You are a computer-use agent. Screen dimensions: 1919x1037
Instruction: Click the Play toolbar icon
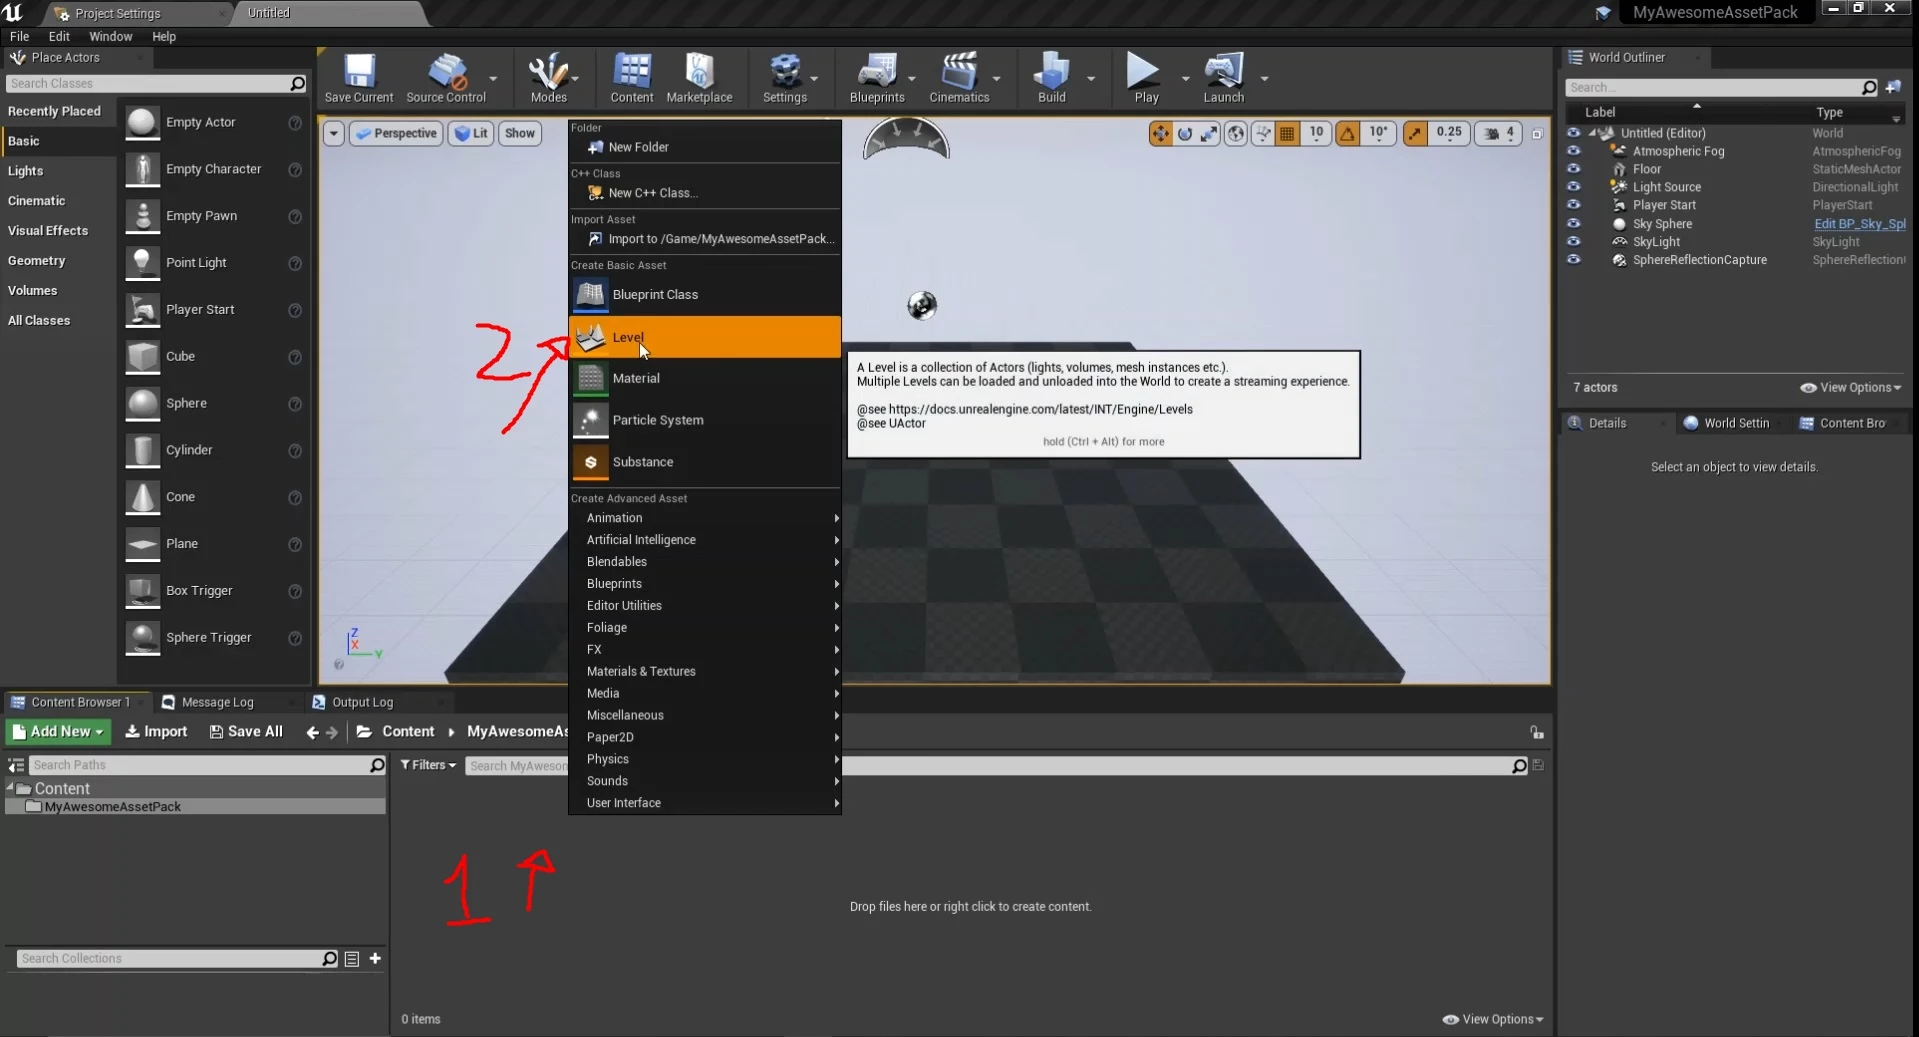[x=1146, y=79]
